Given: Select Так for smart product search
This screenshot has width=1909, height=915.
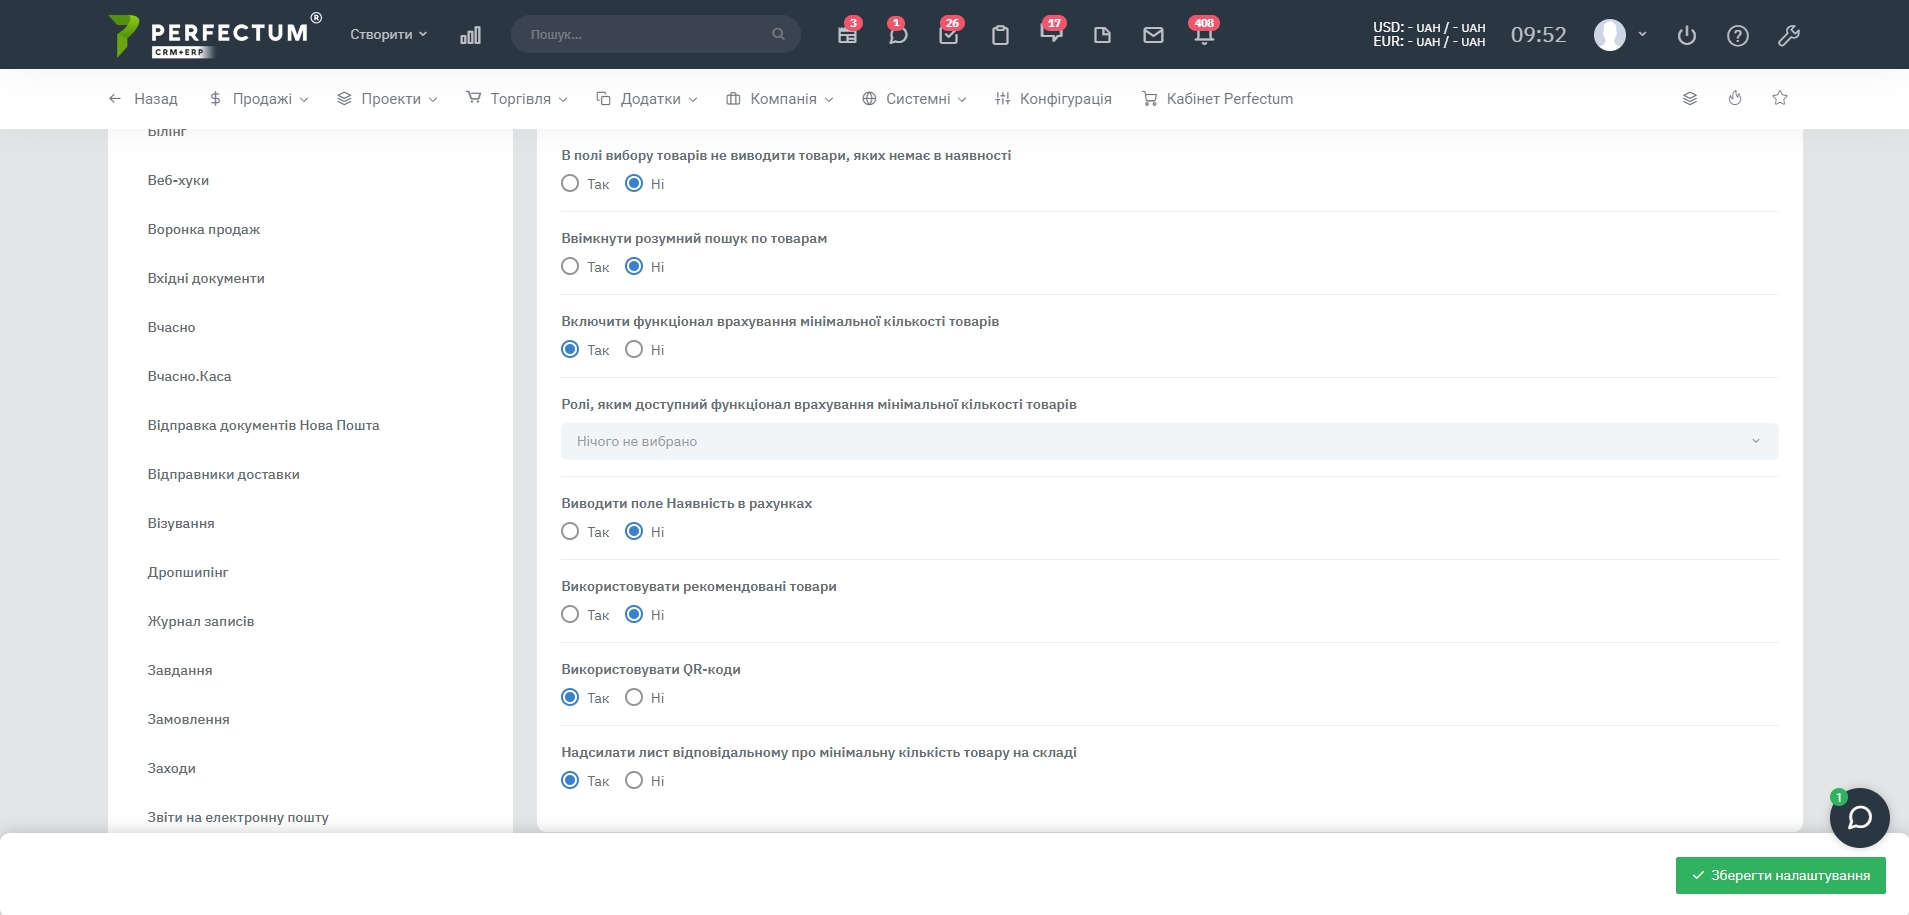Looking at the screenshot, I should click(x=570, y=267).
